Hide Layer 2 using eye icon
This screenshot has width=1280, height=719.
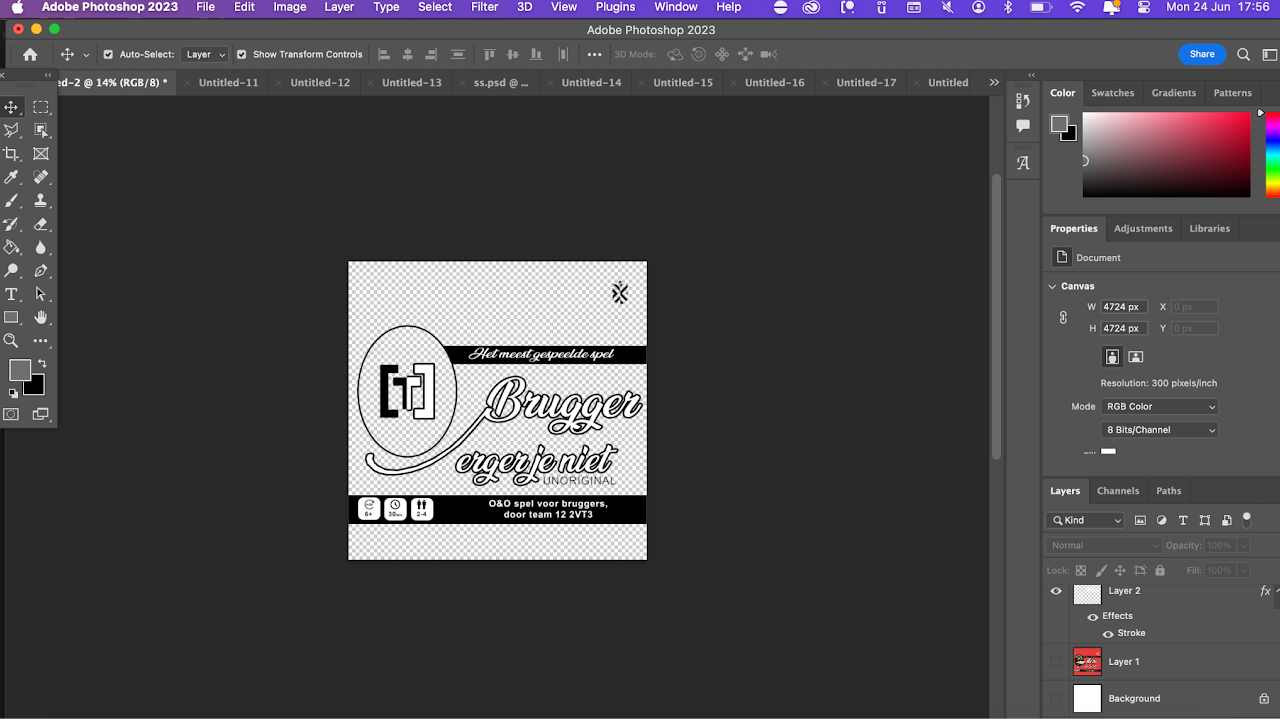(1056, 591)
